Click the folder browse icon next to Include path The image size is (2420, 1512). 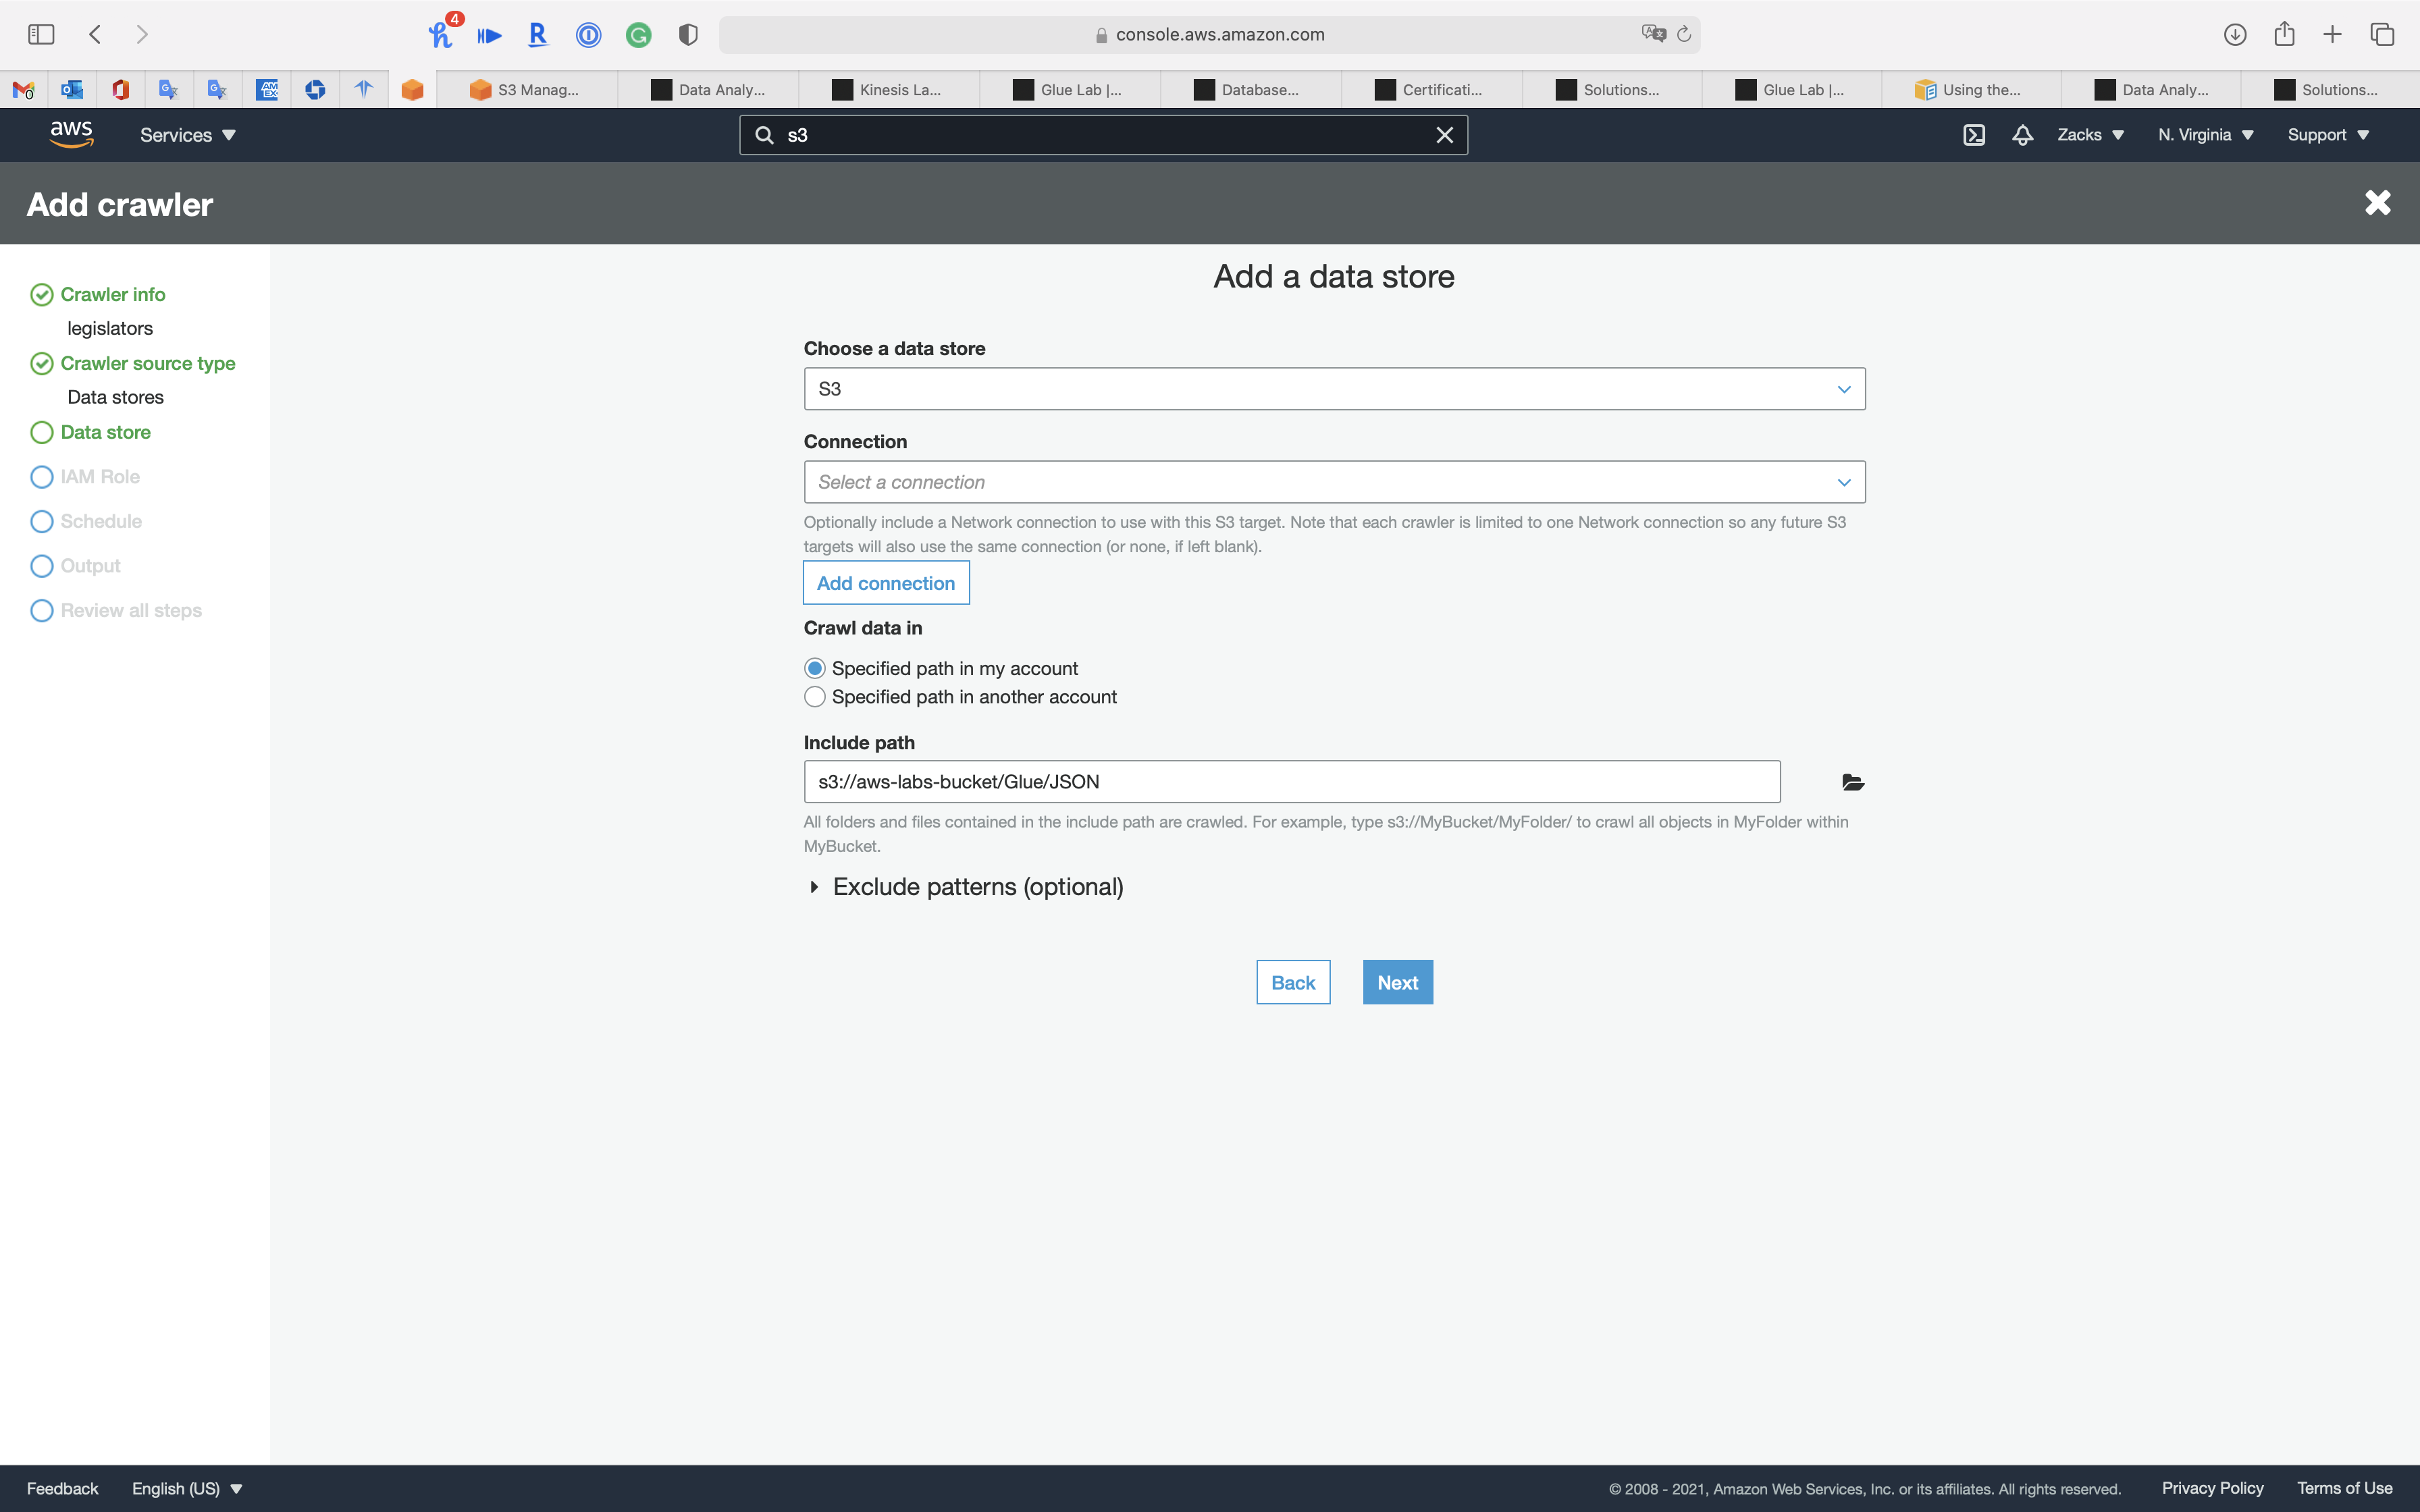click(1852, 782)
